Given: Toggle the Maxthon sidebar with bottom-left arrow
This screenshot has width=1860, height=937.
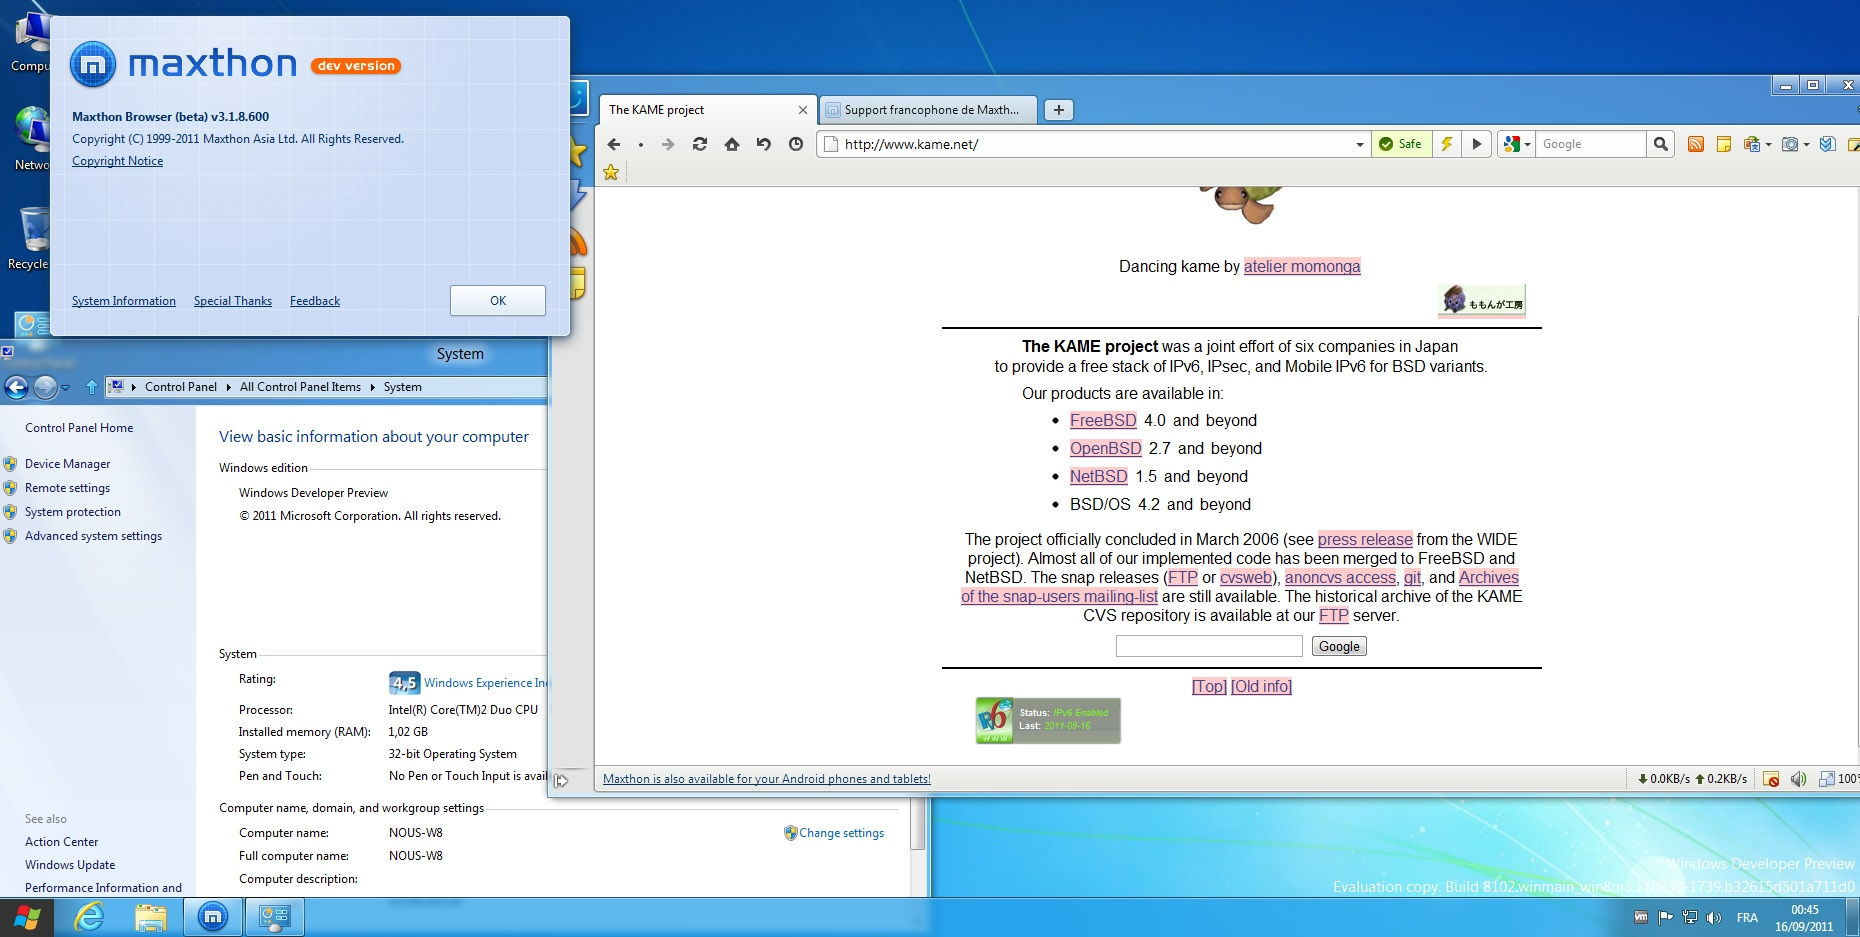Looking at the screenshot, I should [562, 780].
